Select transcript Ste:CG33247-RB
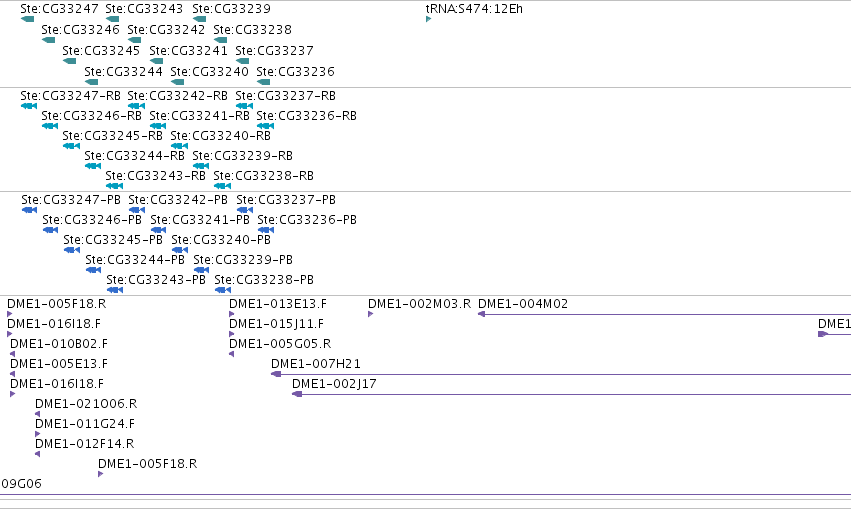 (x=71, y=96)
